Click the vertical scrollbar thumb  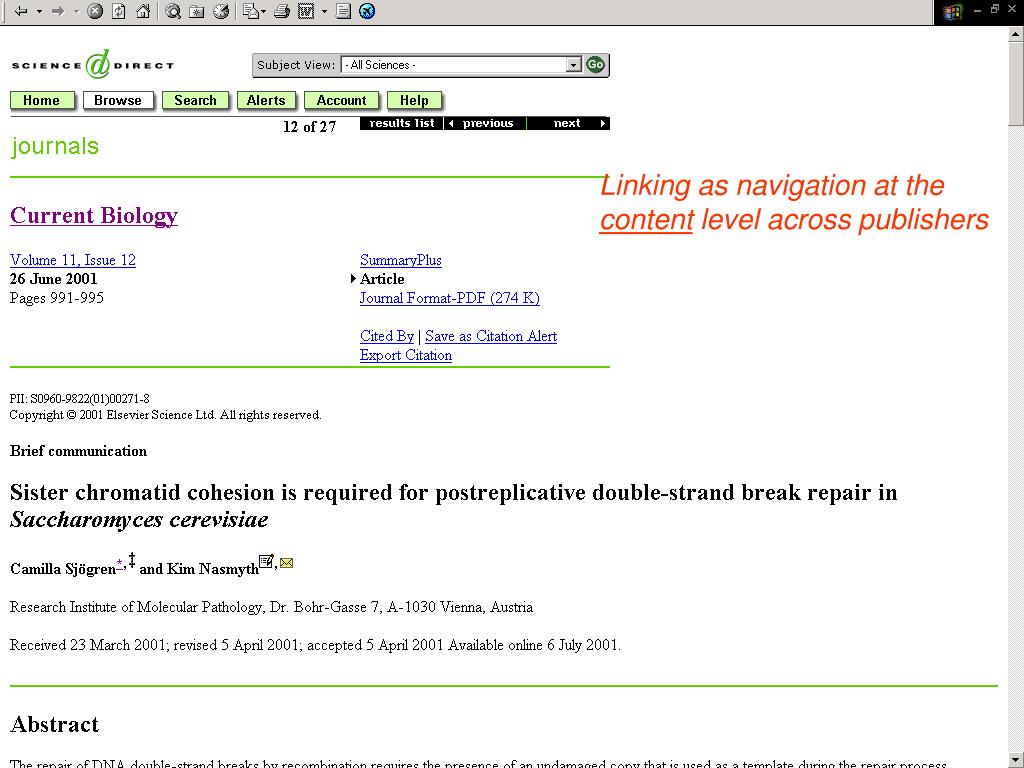pyautogui.click(x=1016, y=83)
